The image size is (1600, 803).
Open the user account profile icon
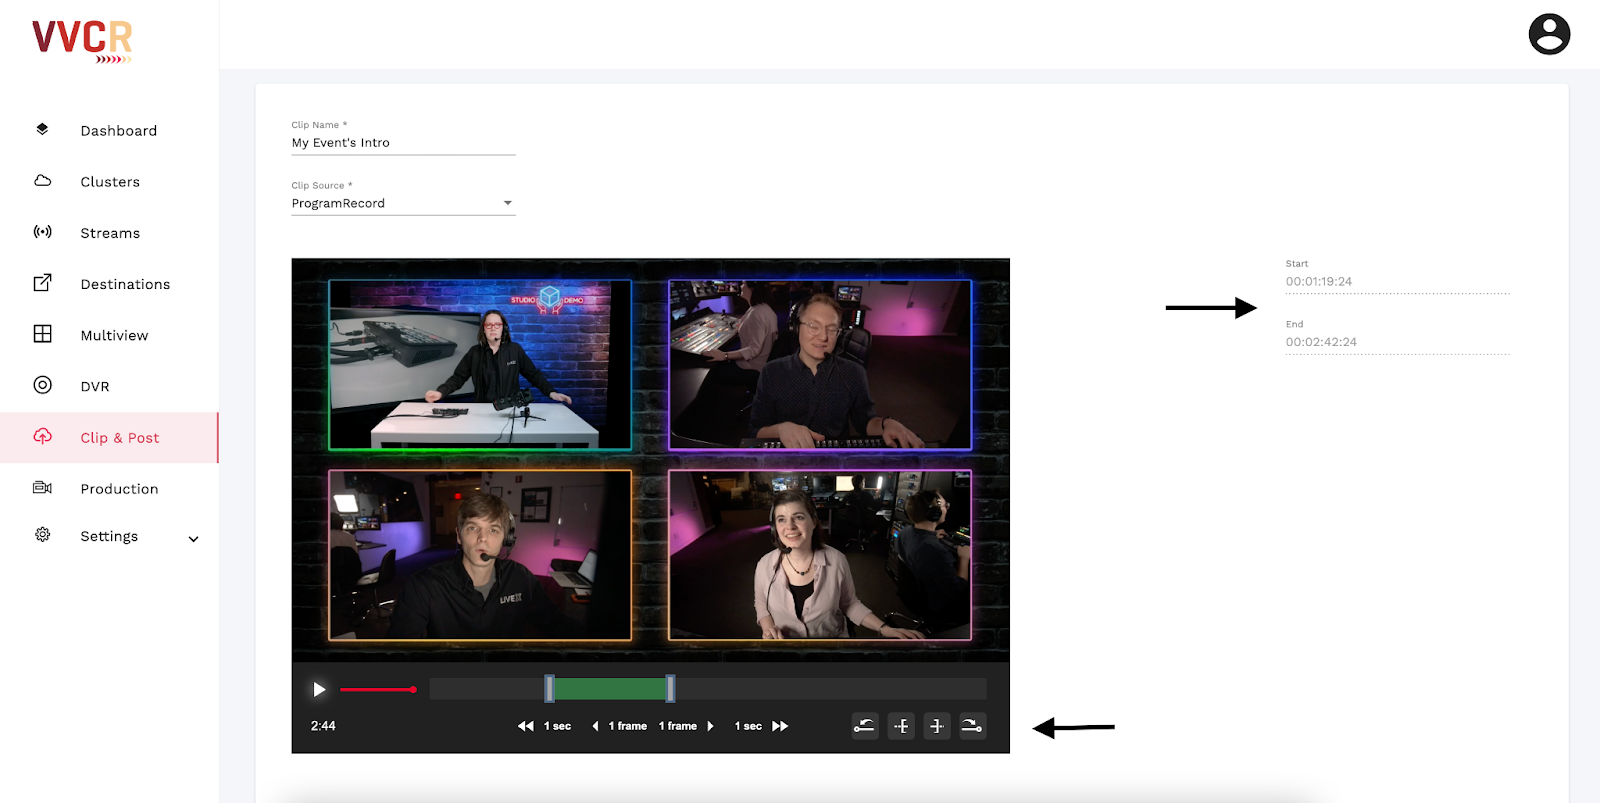coord(1549,34)
